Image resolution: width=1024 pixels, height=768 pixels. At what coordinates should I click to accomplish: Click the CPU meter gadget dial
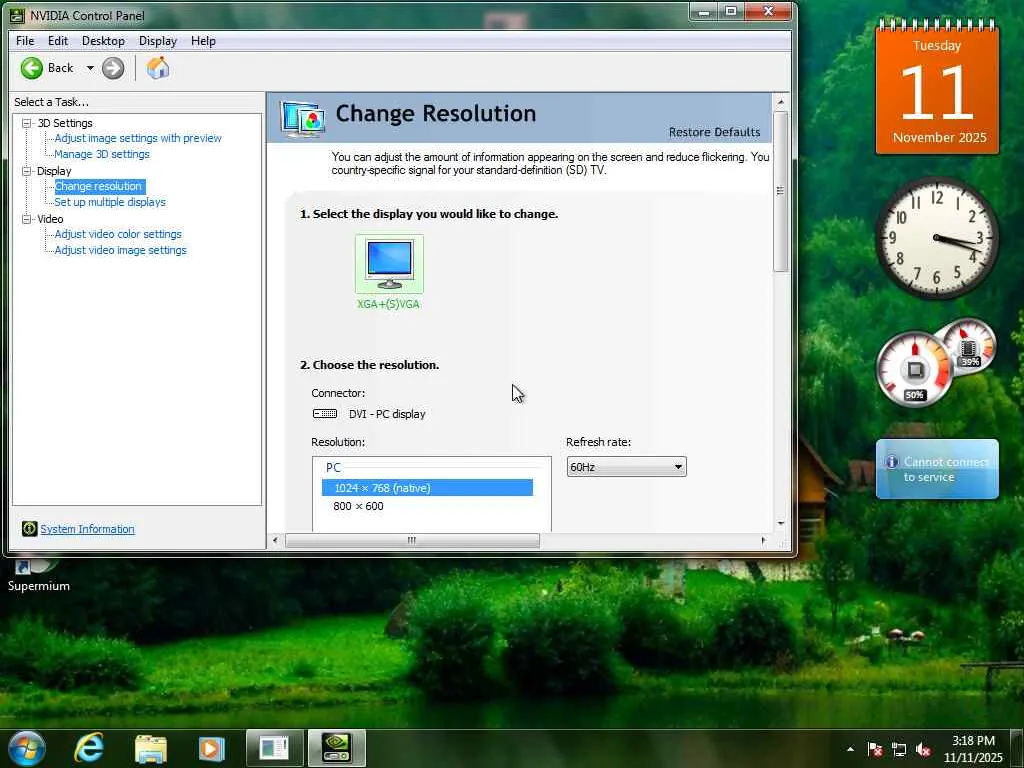click(914, 369)
